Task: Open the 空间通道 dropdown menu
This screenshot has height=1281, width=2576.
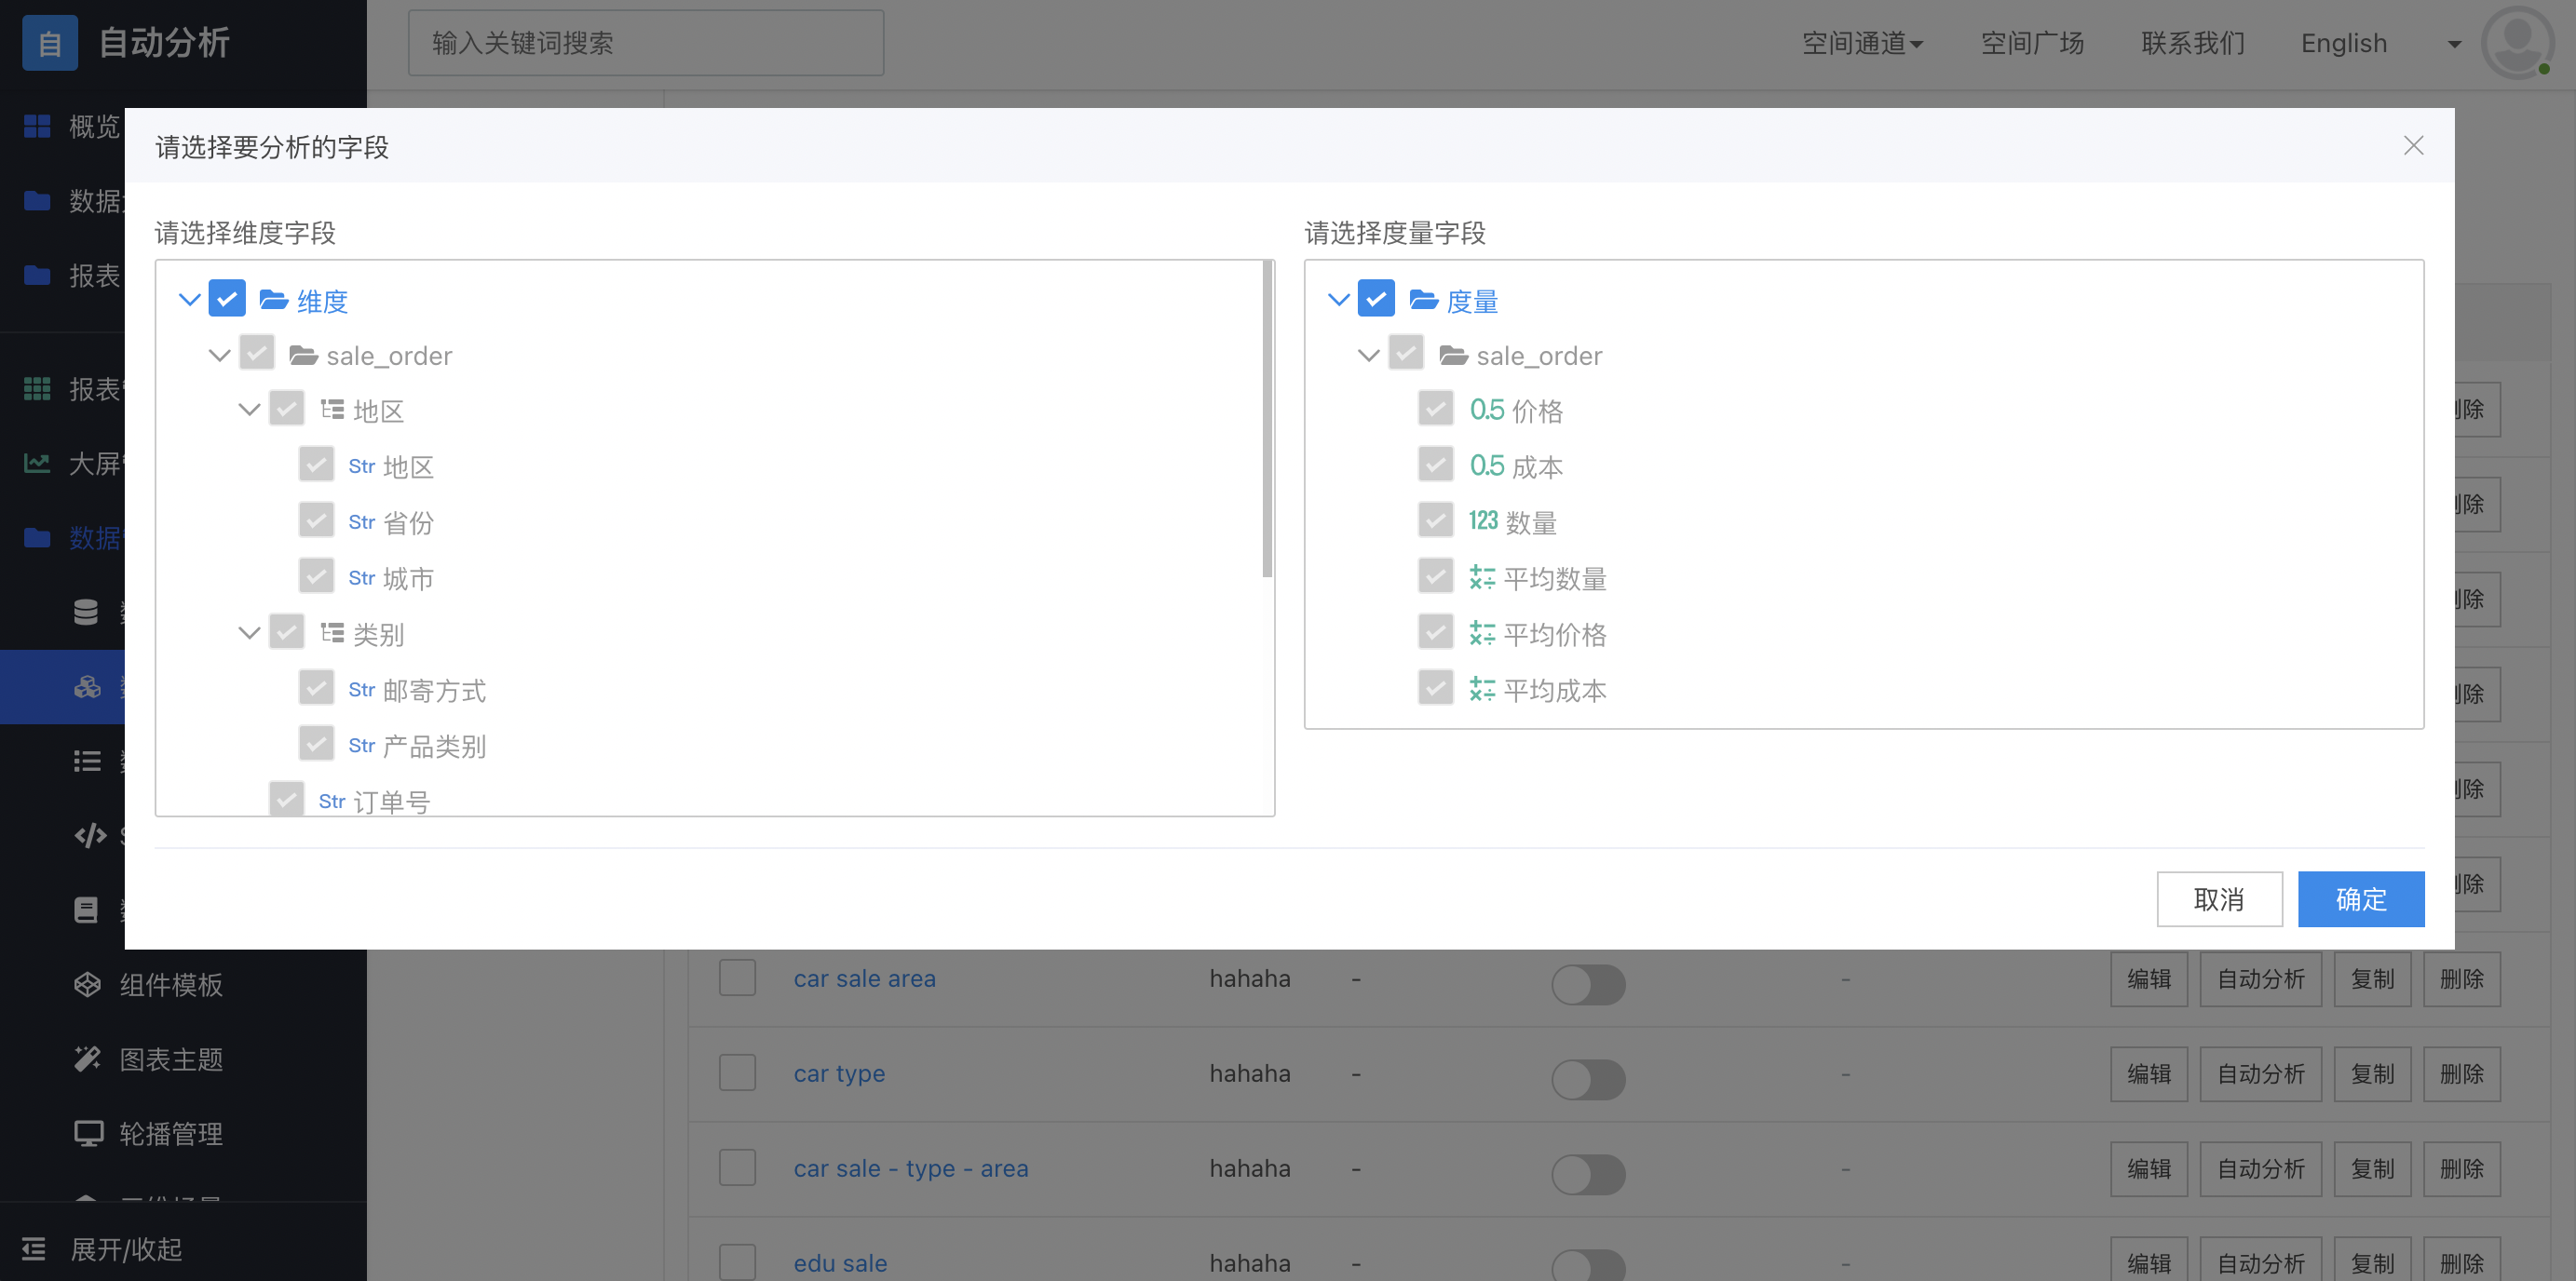Action: point(1862,43)
